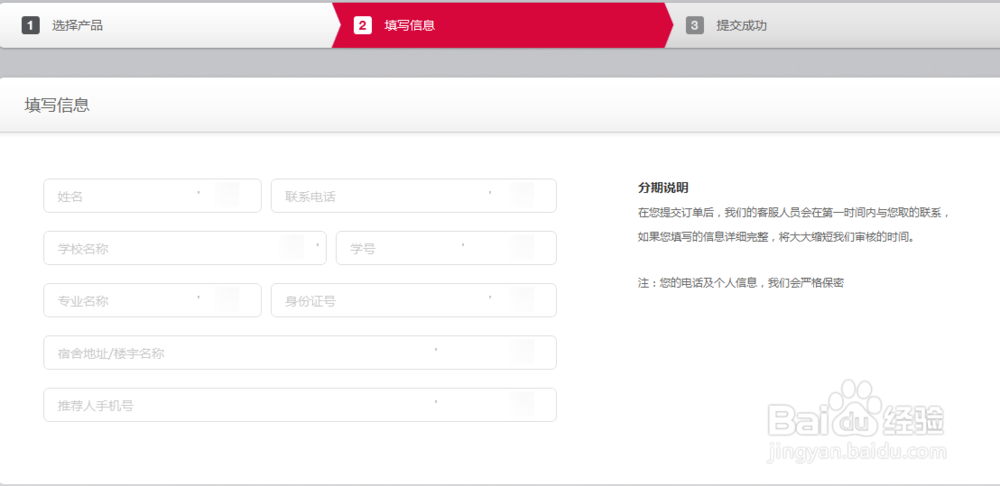
Task: Click the 分期说明 heading
Action: 663,188
